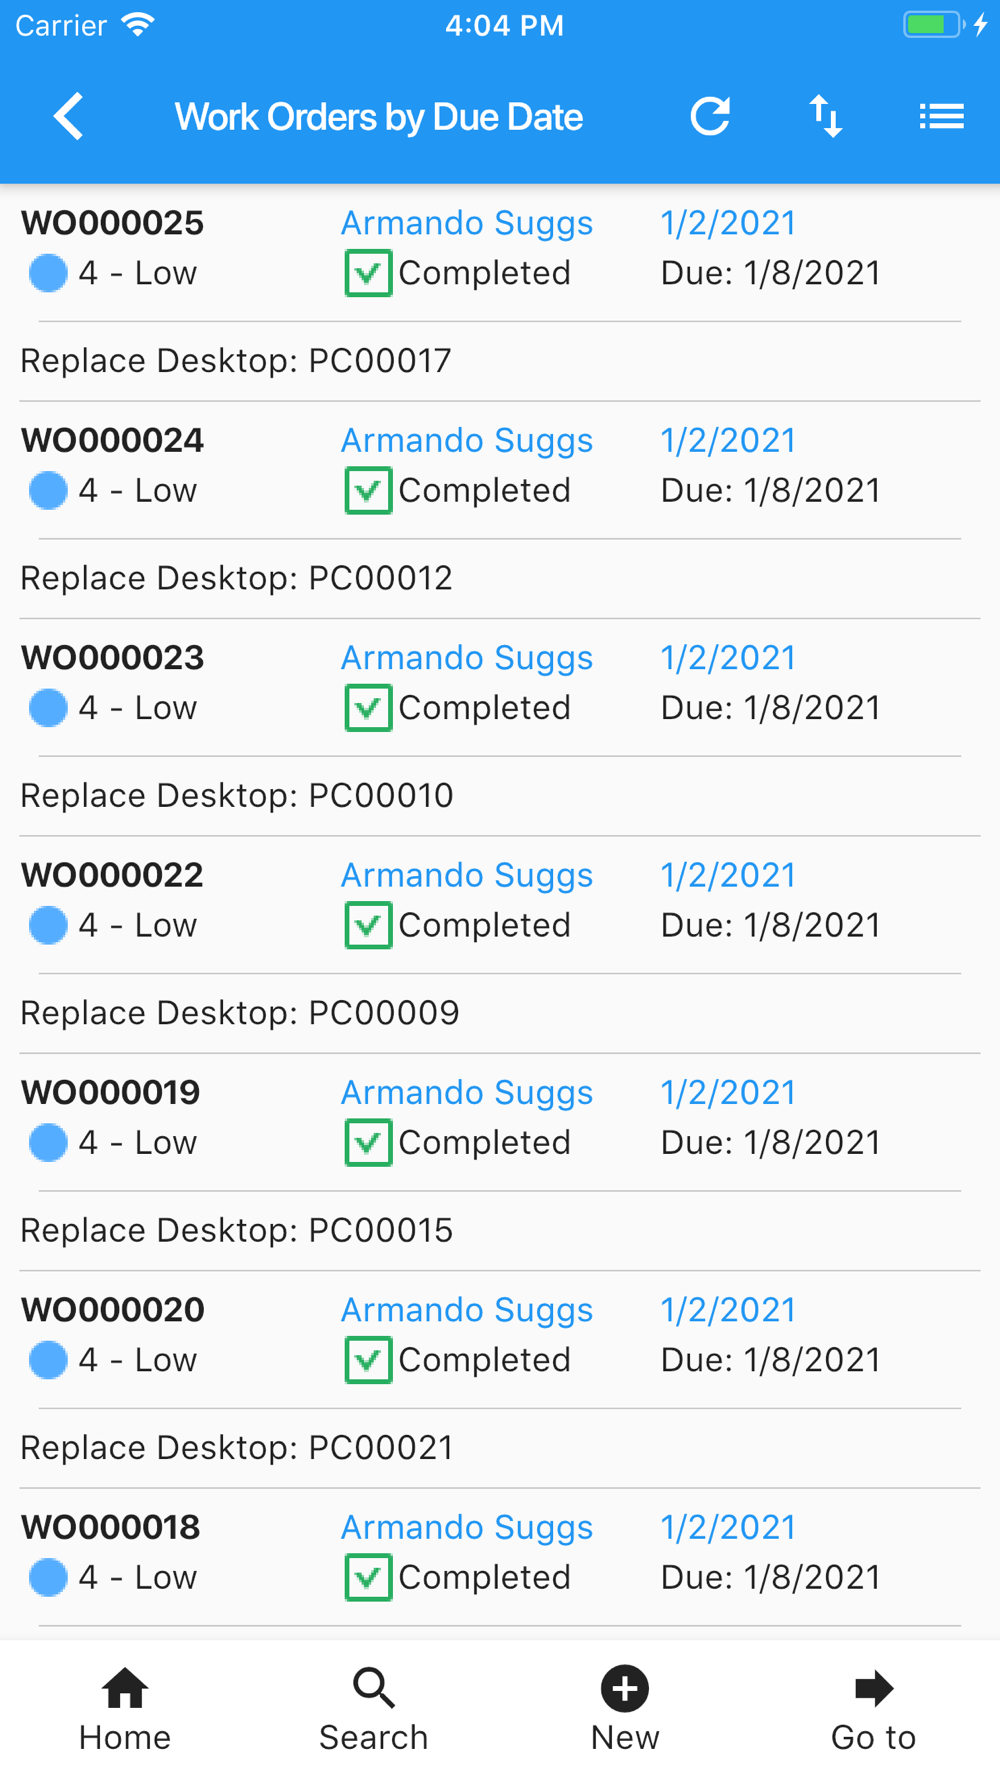Click the blue priority dot on WO000019
This screenshot has width=1000, height=1778.
(x=48, y=1143)
